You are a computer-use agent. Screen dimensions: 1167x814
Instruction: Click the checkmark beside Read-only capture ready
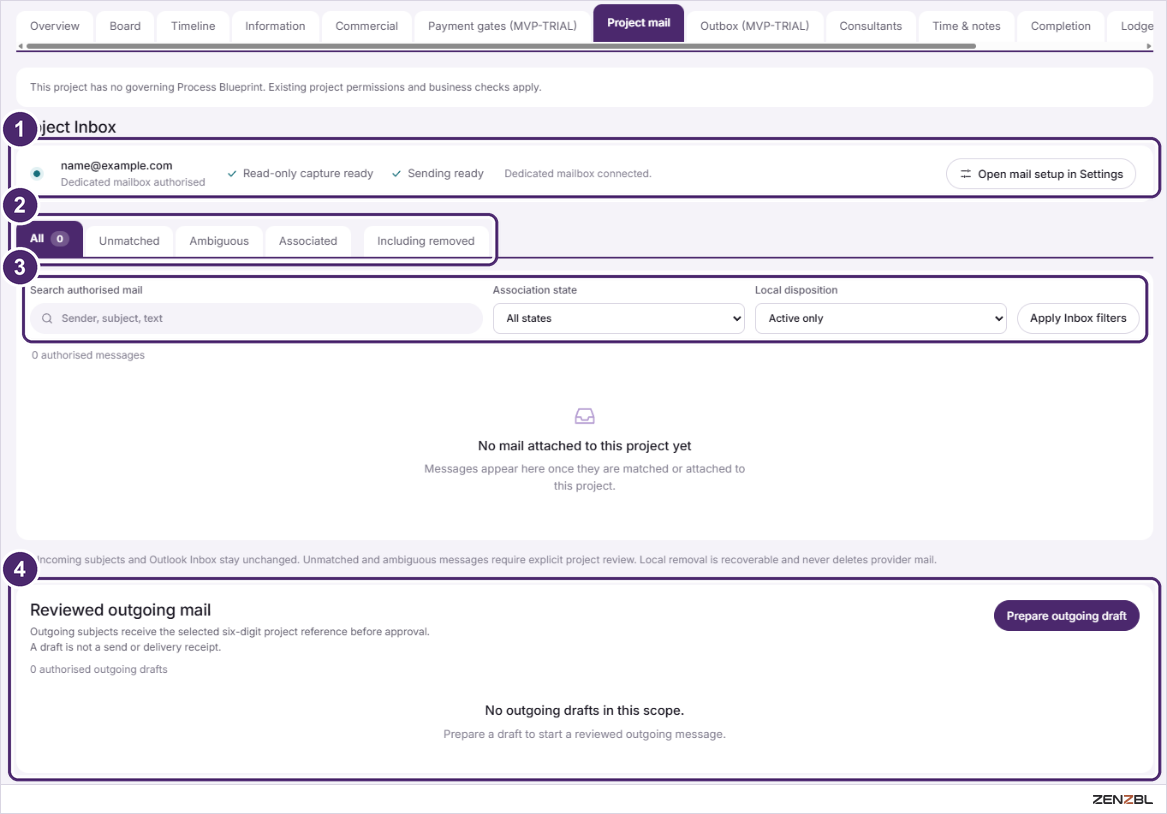(x=232, y=173)
